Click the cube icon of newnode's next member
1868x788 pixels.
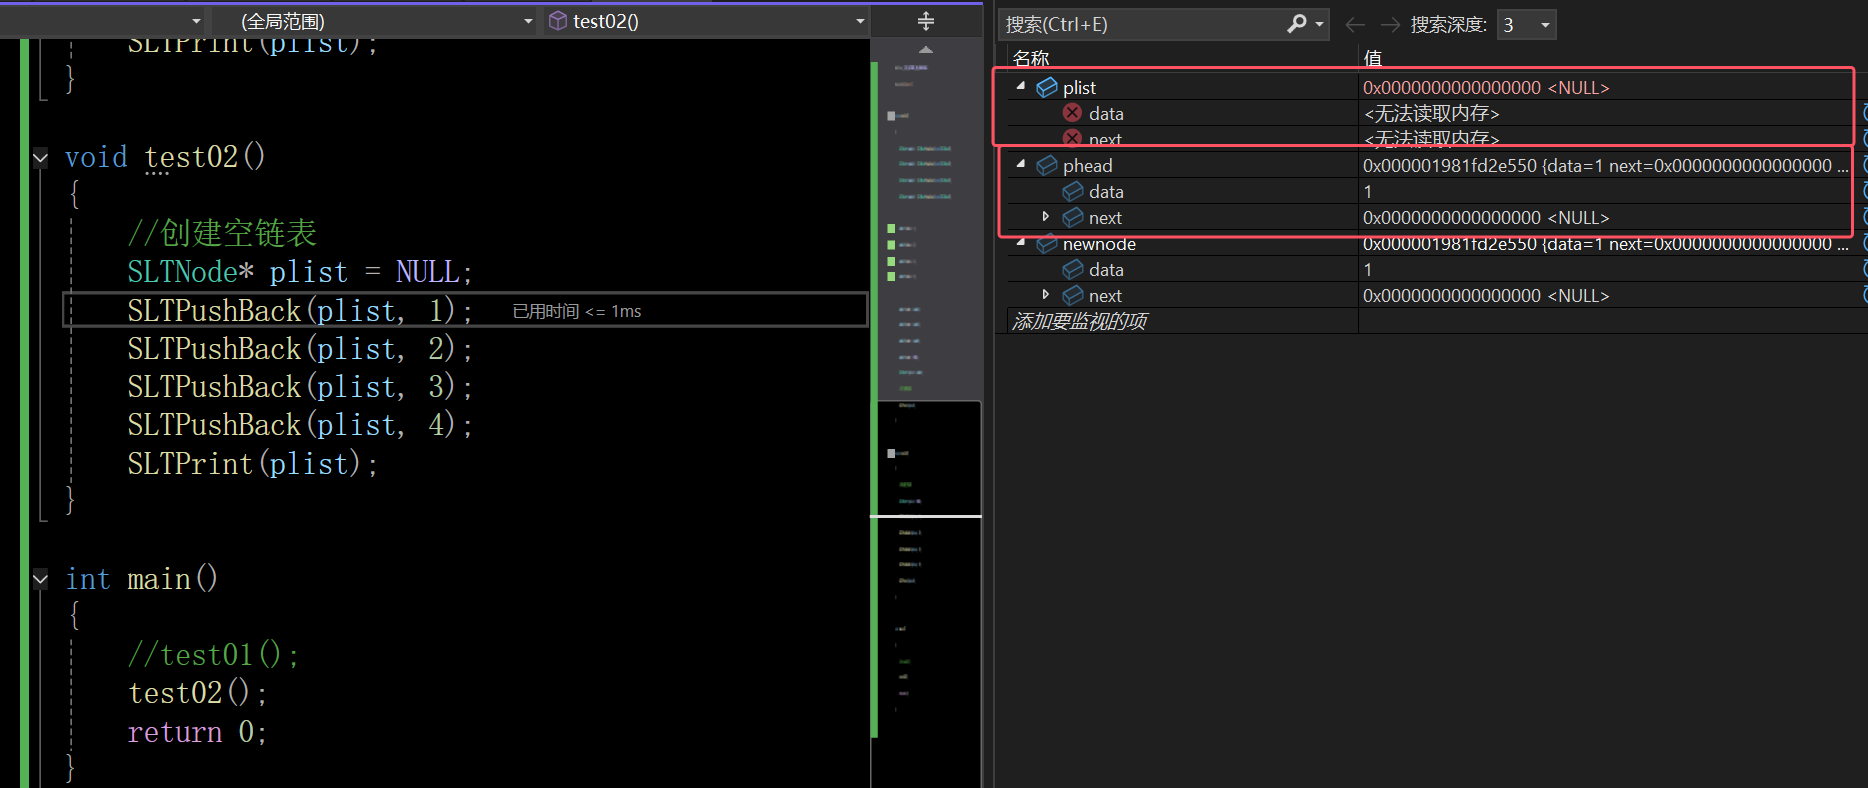(1073, 295)
